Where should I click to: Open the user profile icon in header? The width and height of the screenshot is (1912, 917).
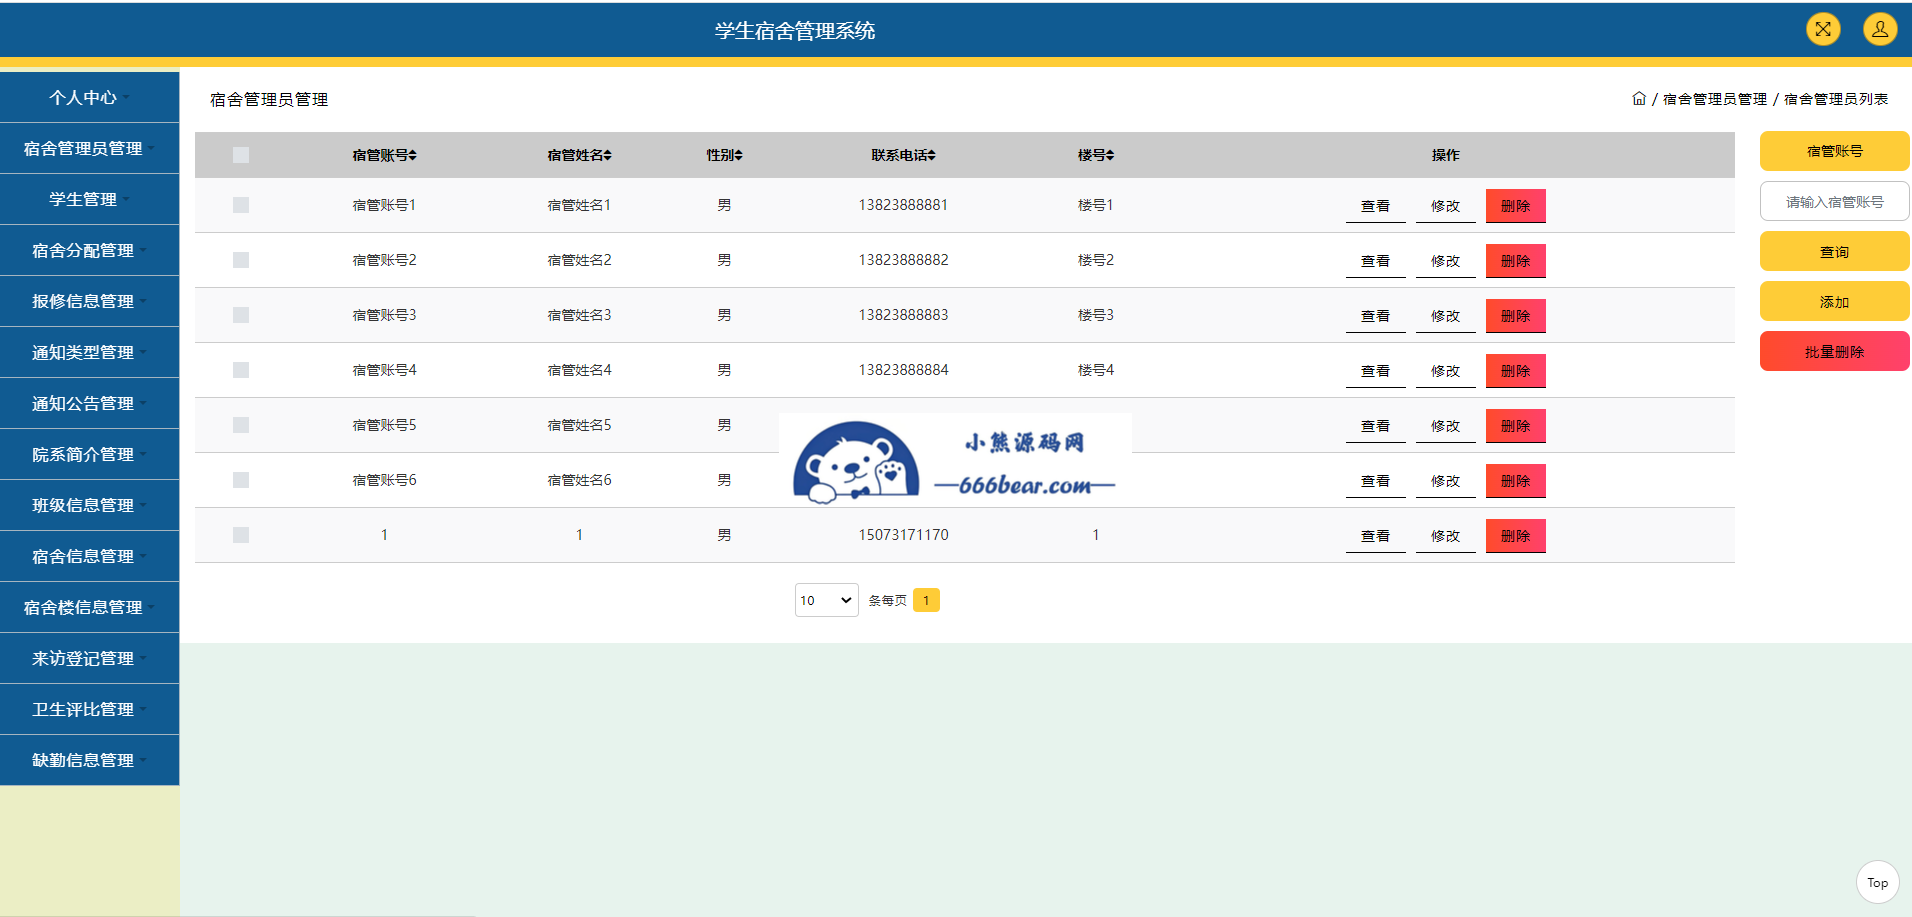point(1880,29)
